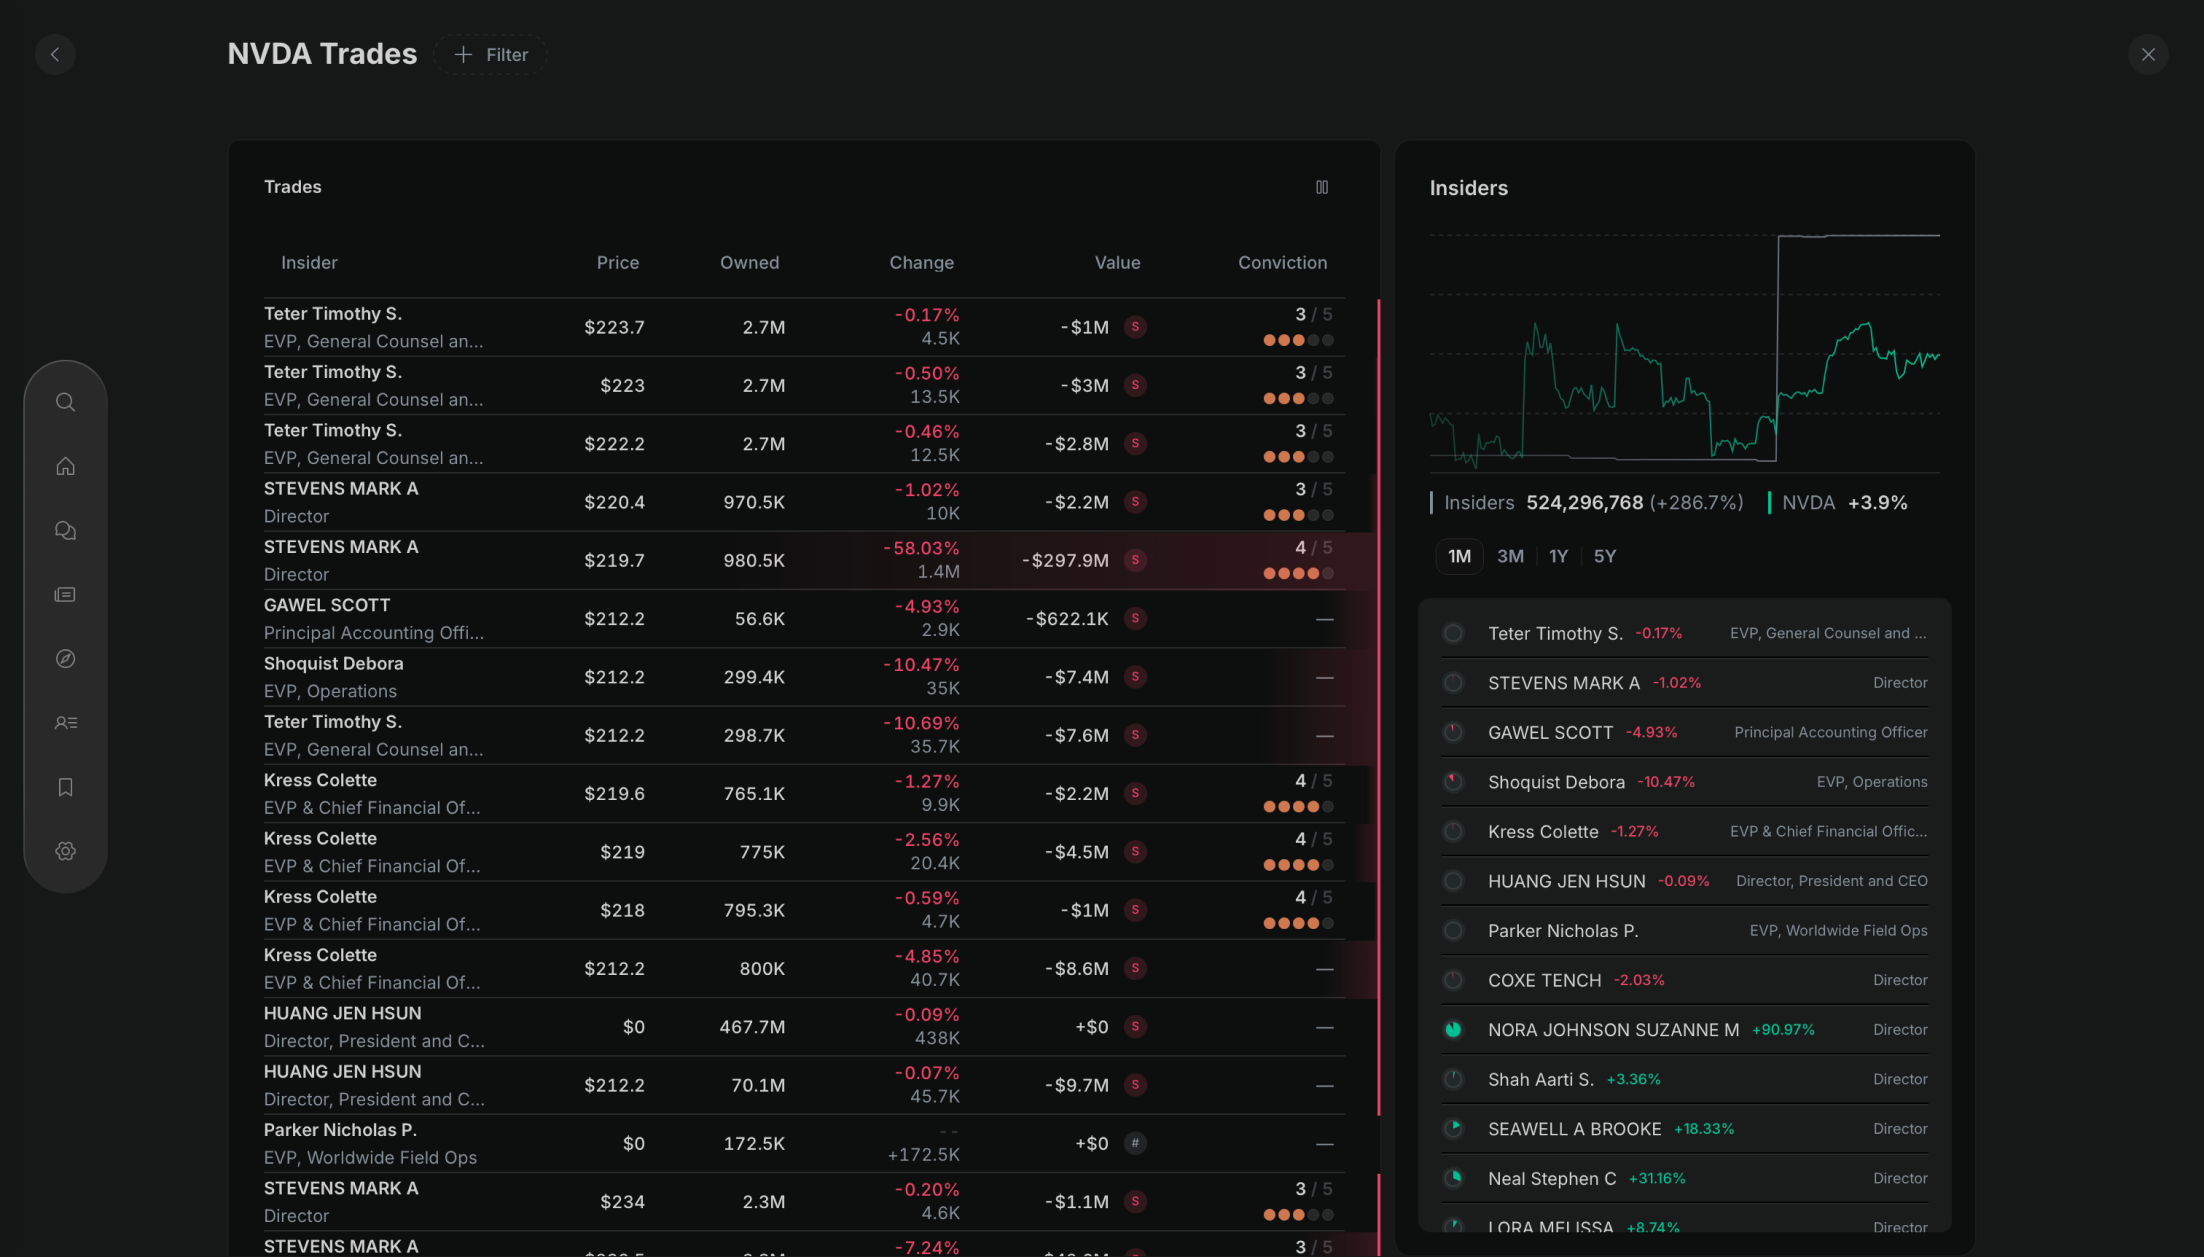Go back using the top-left chevron button
2204x1257 pixels.
[x=55, y=54]
